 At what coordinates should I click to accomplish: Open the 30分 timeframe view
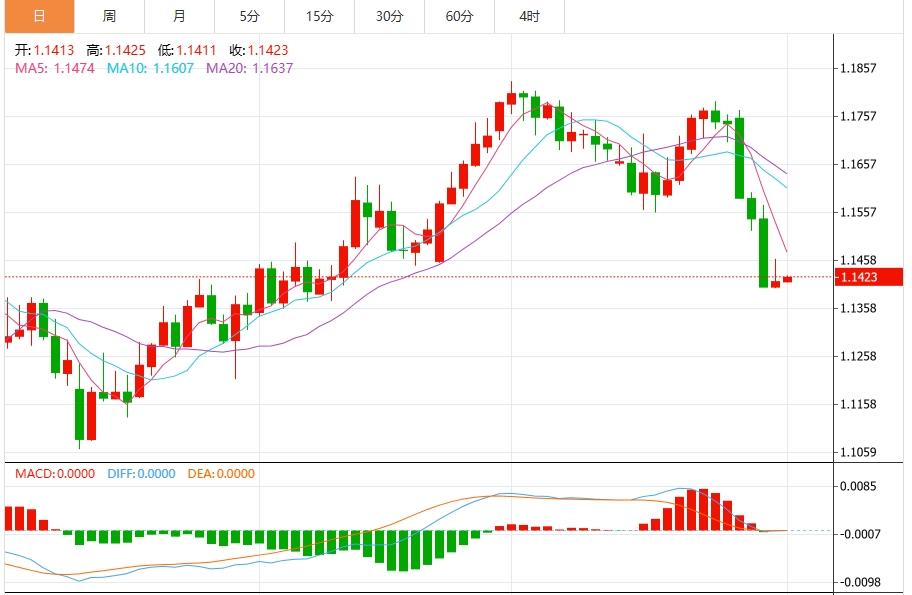[x=389, y=16]
